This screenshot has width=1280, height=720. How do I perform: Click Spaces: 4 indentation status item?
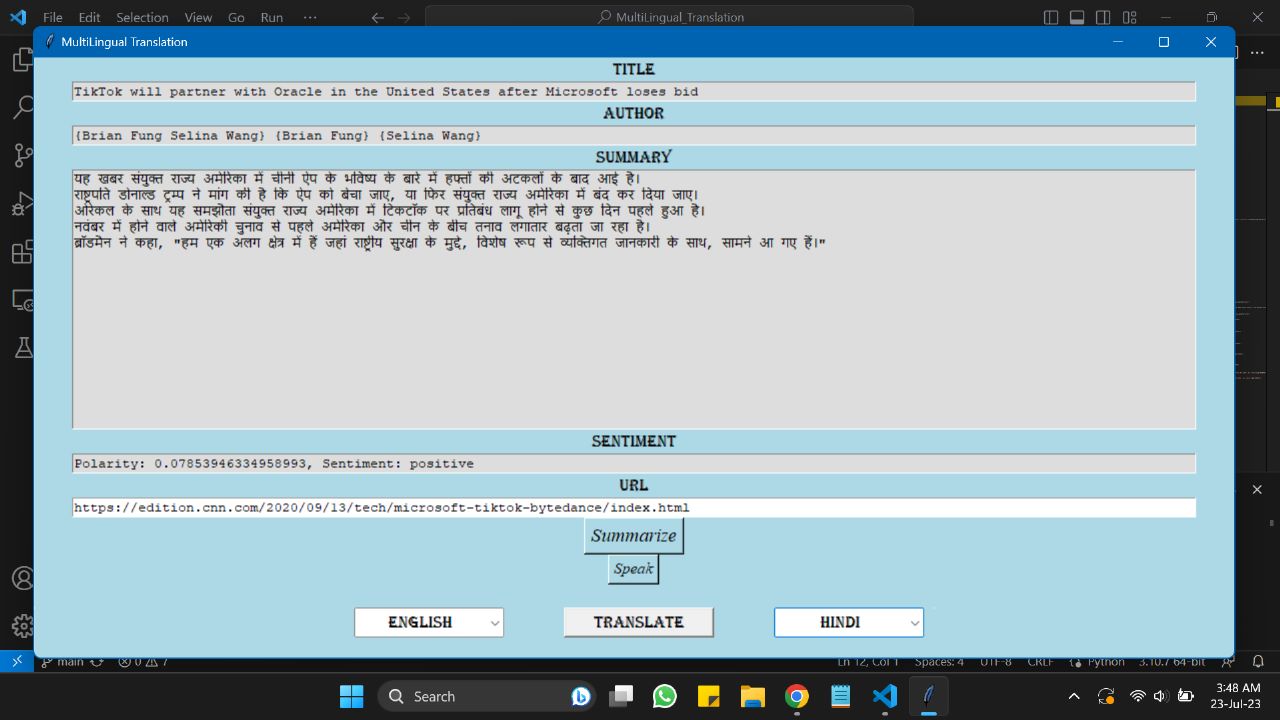pyautogui.click(x=940, y=662)
